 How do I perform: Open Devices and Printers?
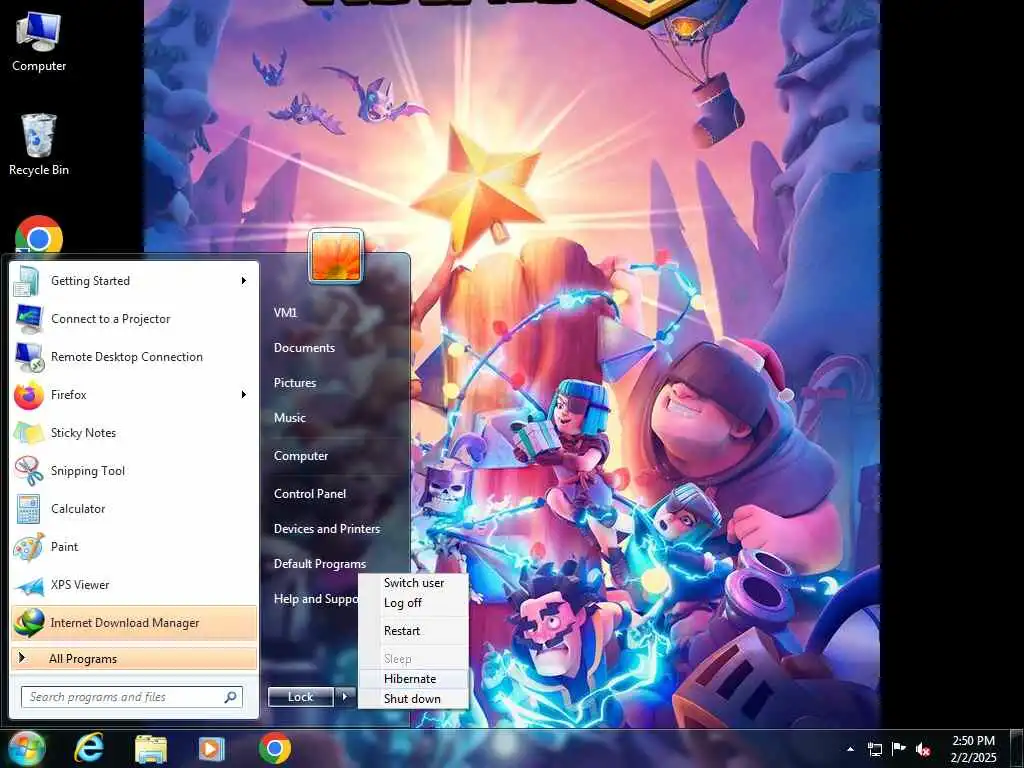click(x=327, y=529)
